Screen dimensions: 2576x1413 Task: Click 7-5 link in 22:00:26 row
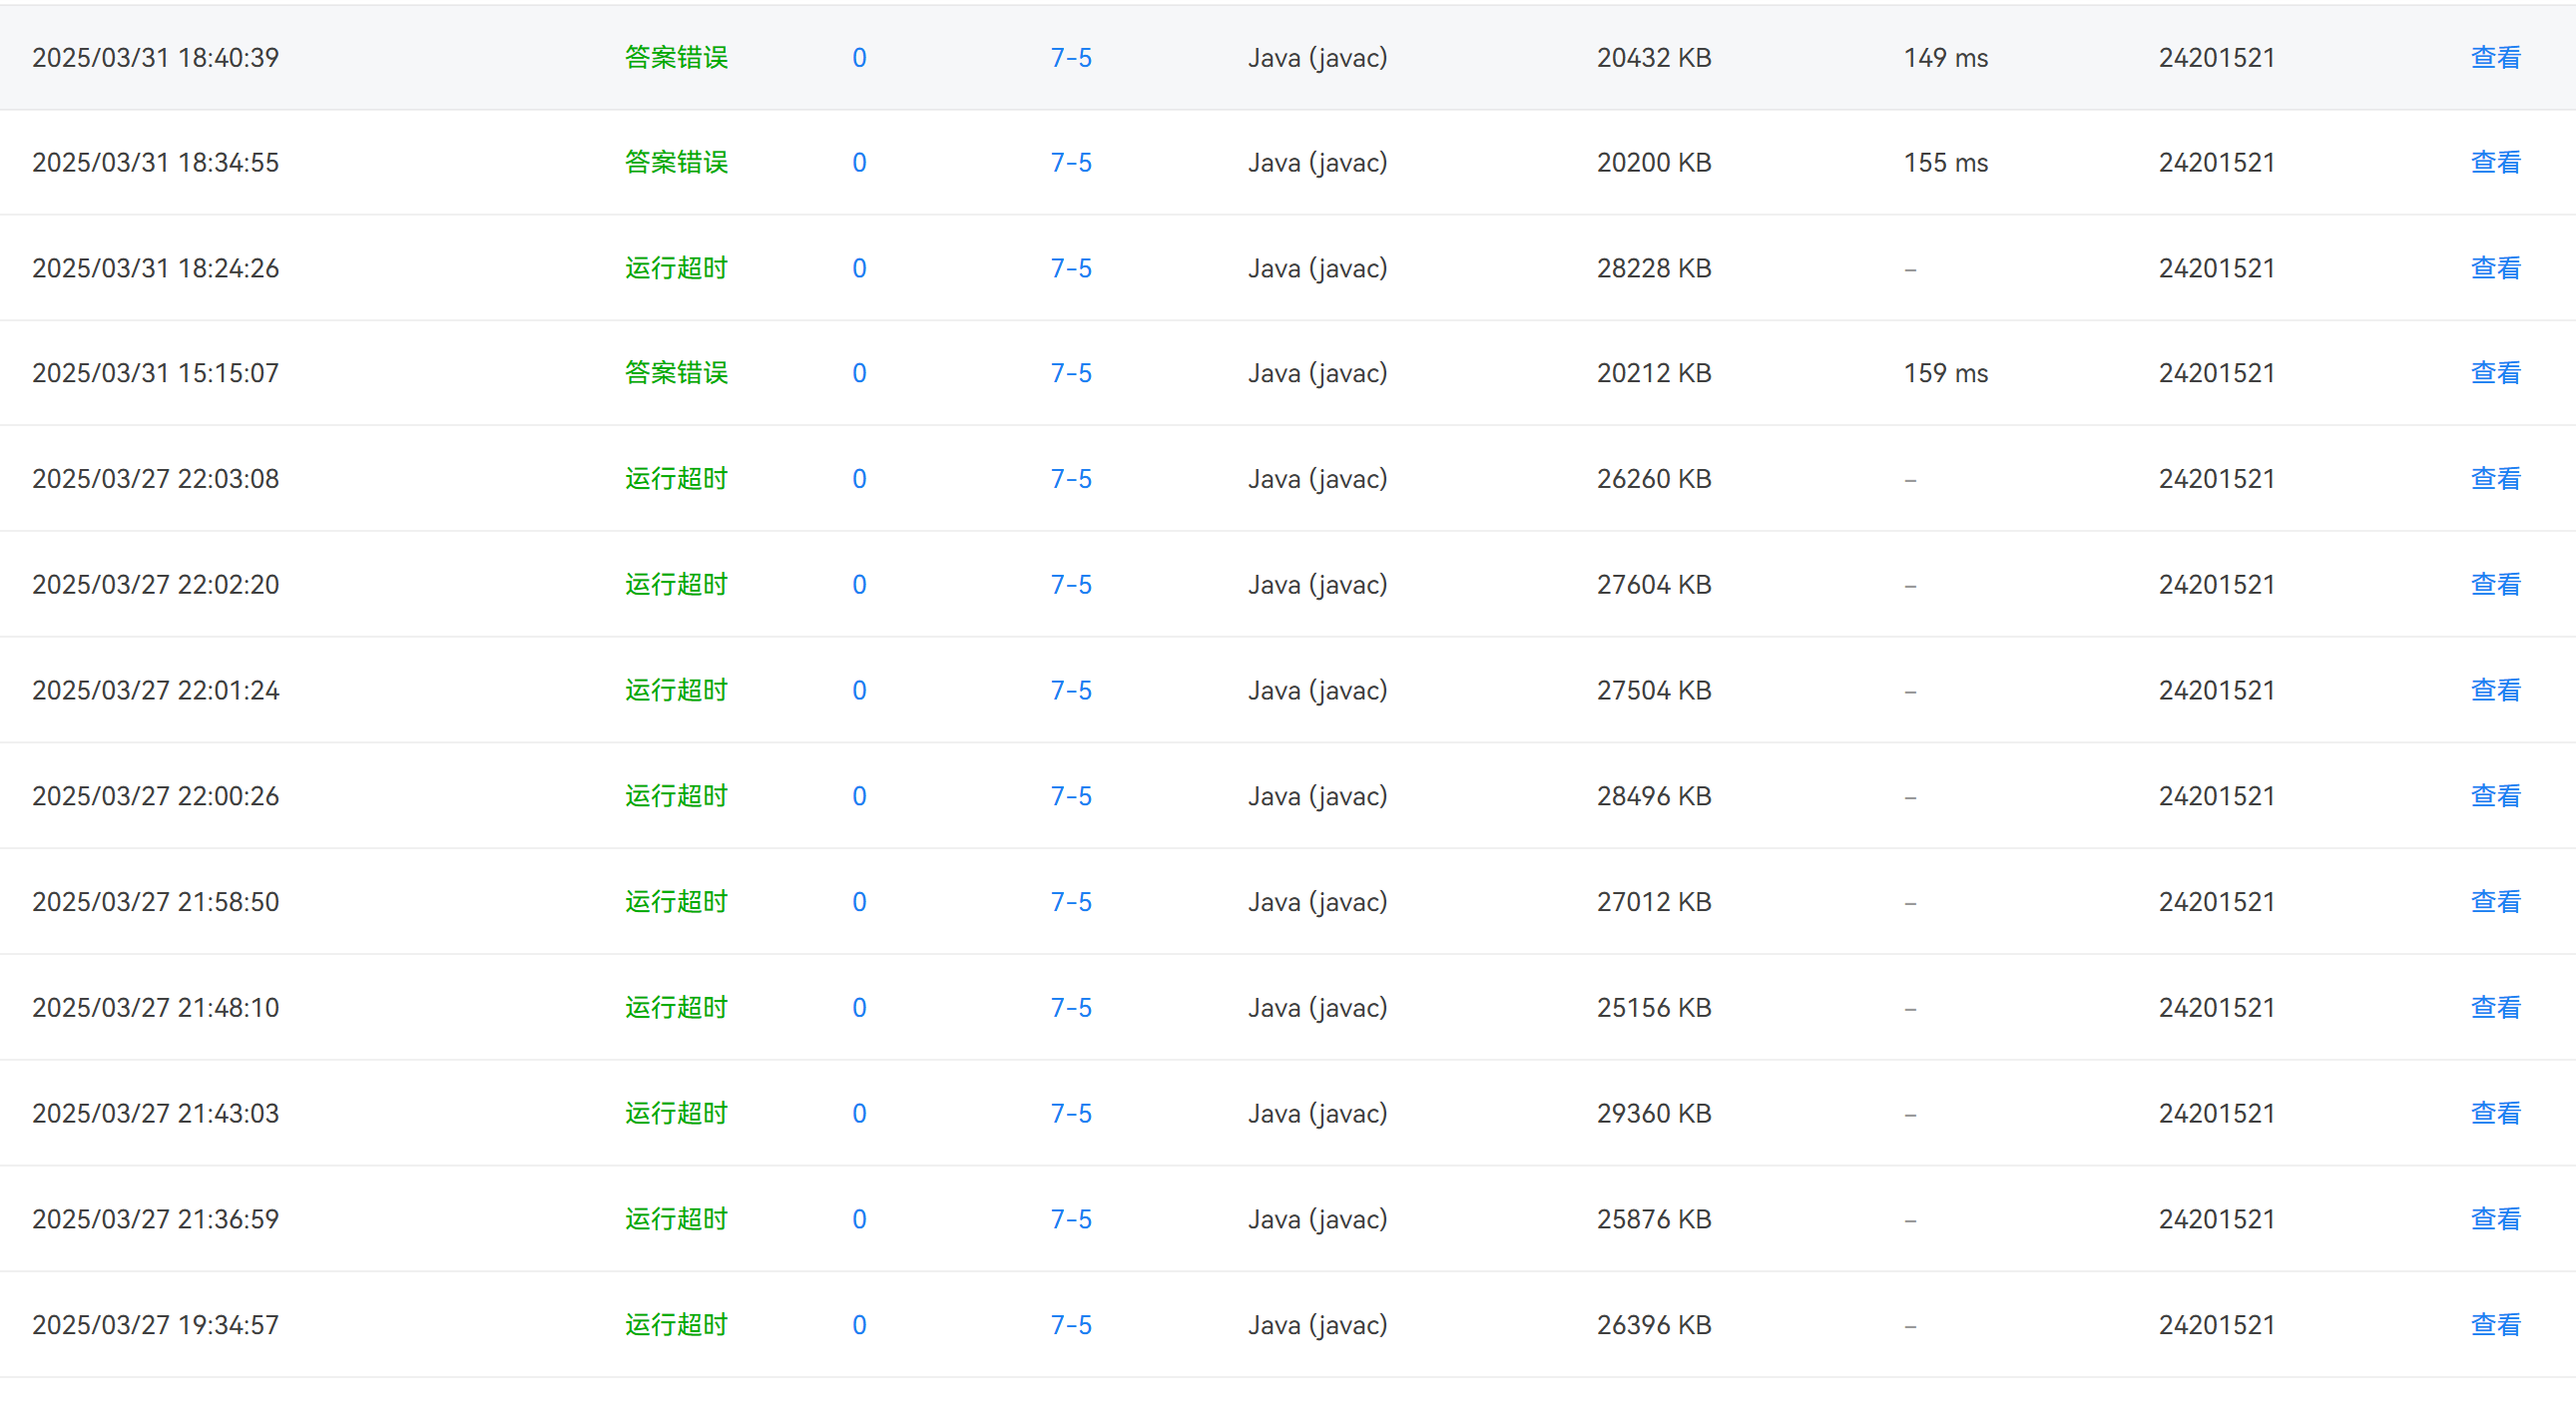coord(1070,796)
